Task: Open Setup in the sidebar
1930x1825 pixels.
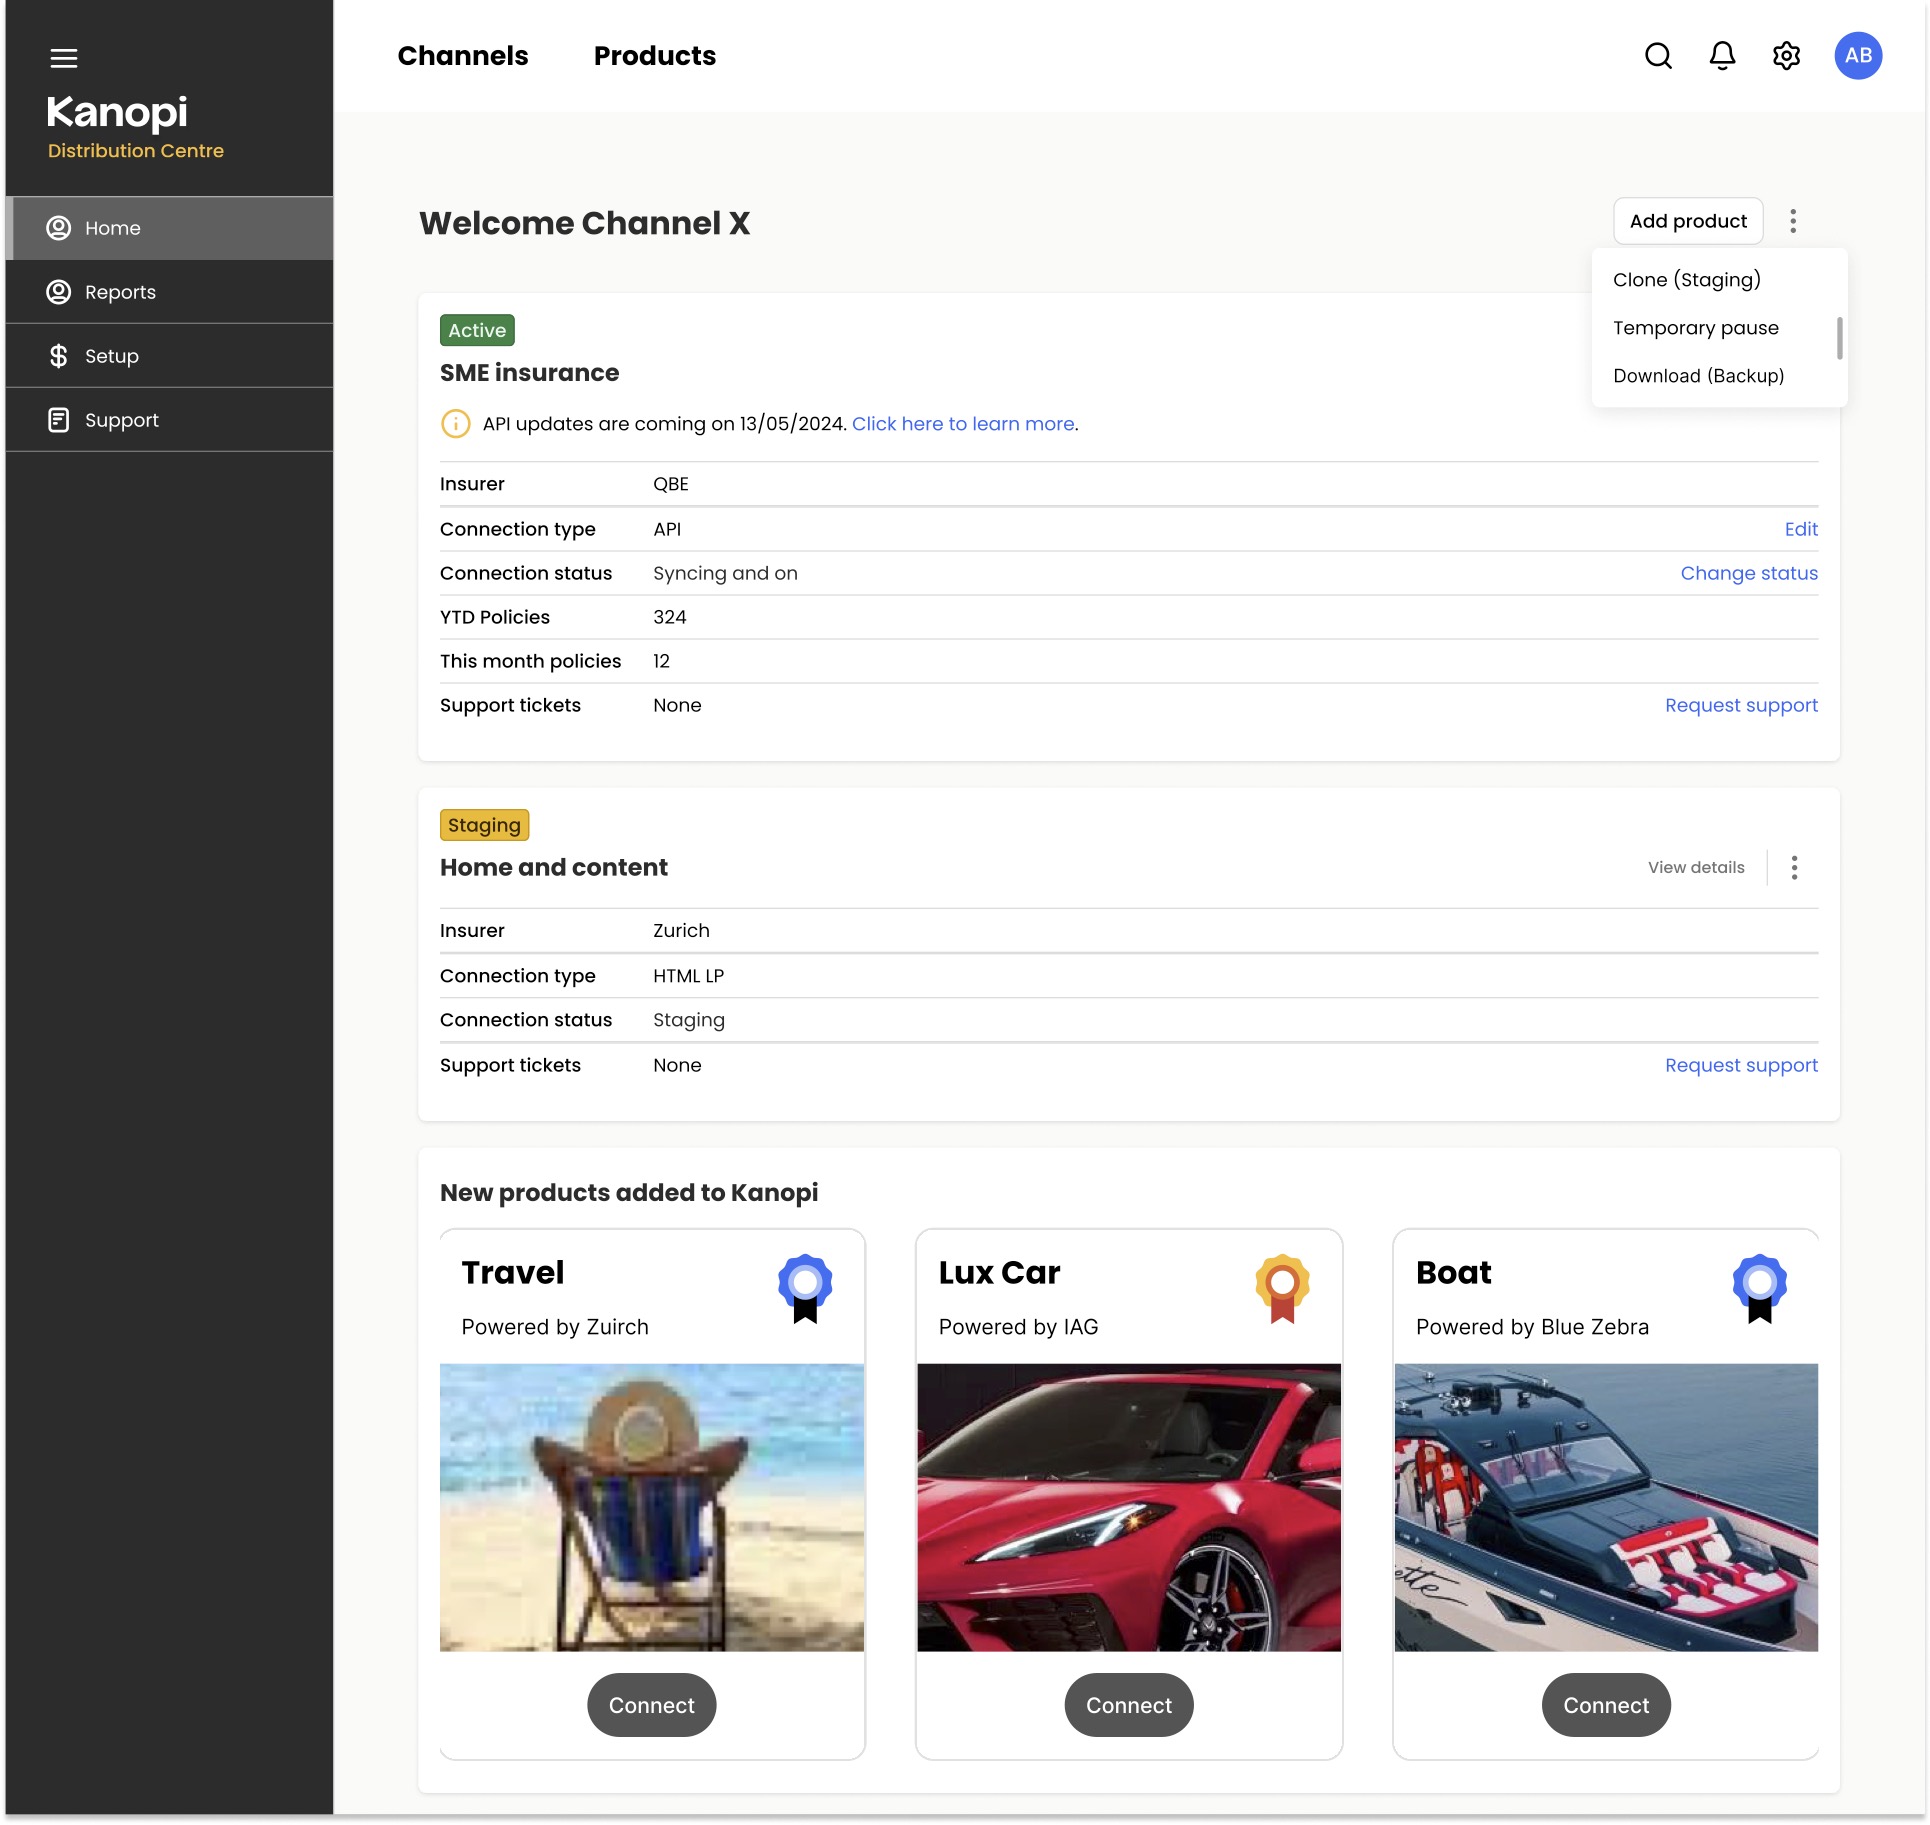Action: coord(169,356)
